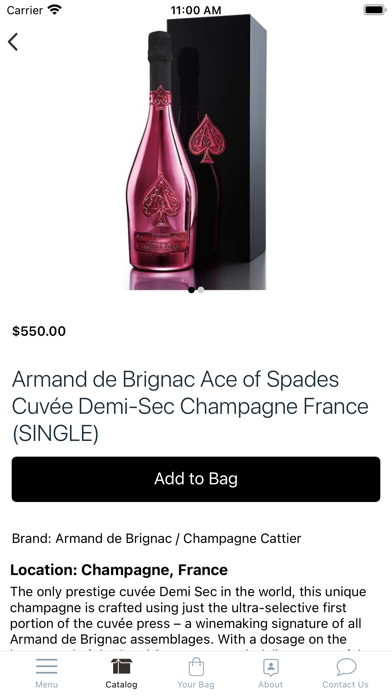Tap the Menu tab label
Screen dimensions: 392x696
(47, 684)
